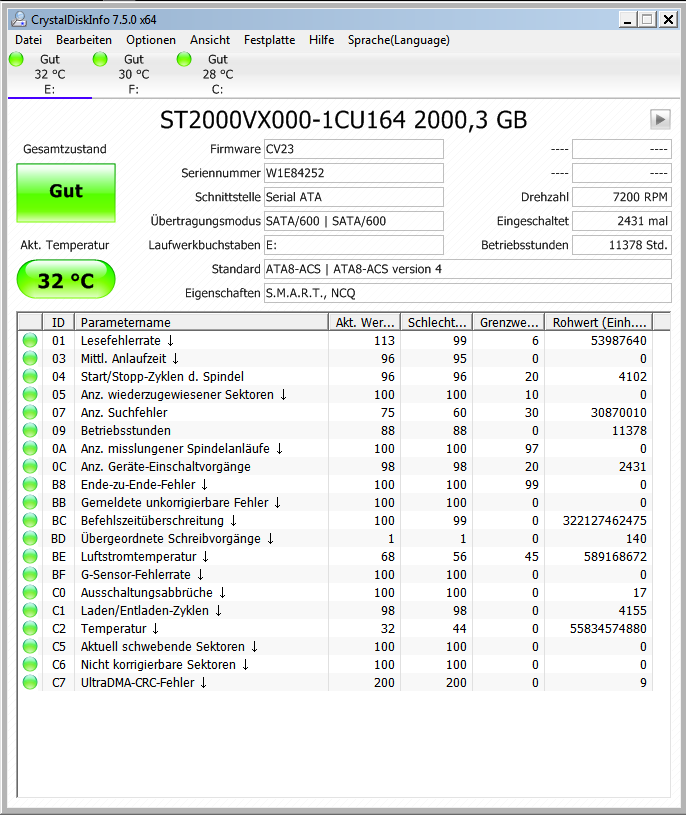Select the green status icon for drive F:
This screenshot has height=815, width=686.
pos(100,59)
